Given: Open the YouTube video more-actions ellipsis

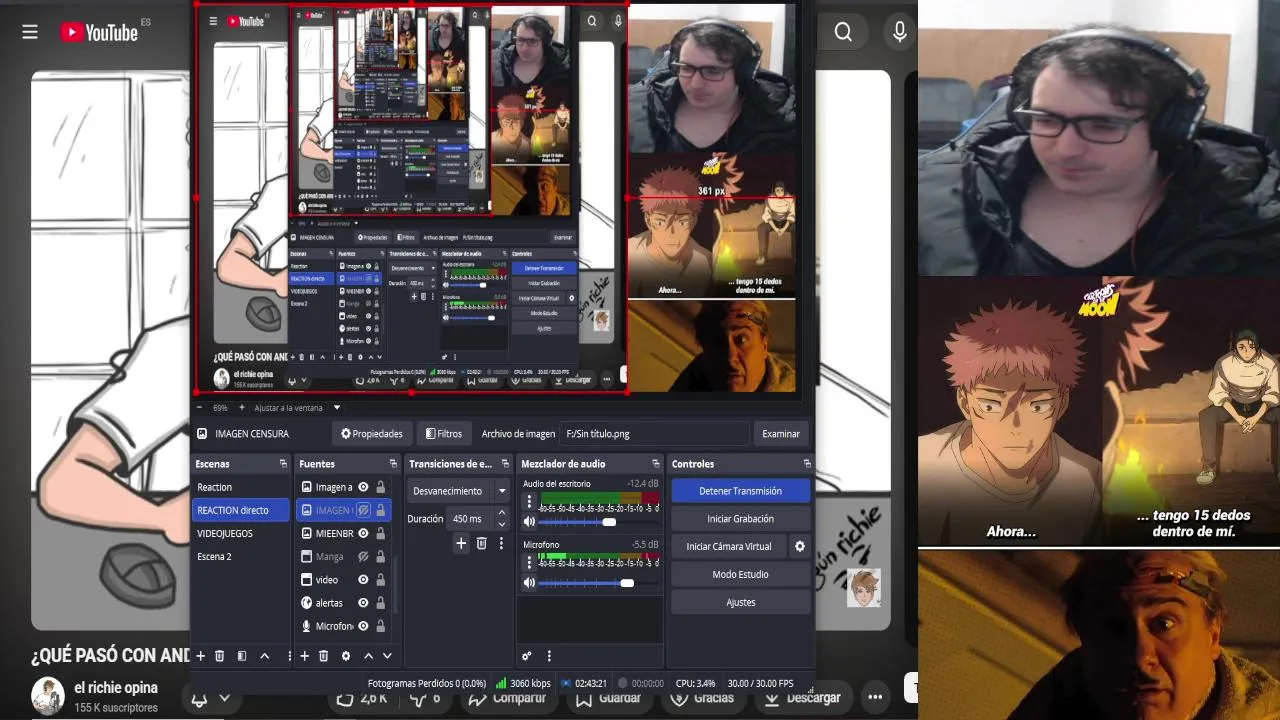Looking at the screenshot, I should pyautogui.click(x=875, y=698).
